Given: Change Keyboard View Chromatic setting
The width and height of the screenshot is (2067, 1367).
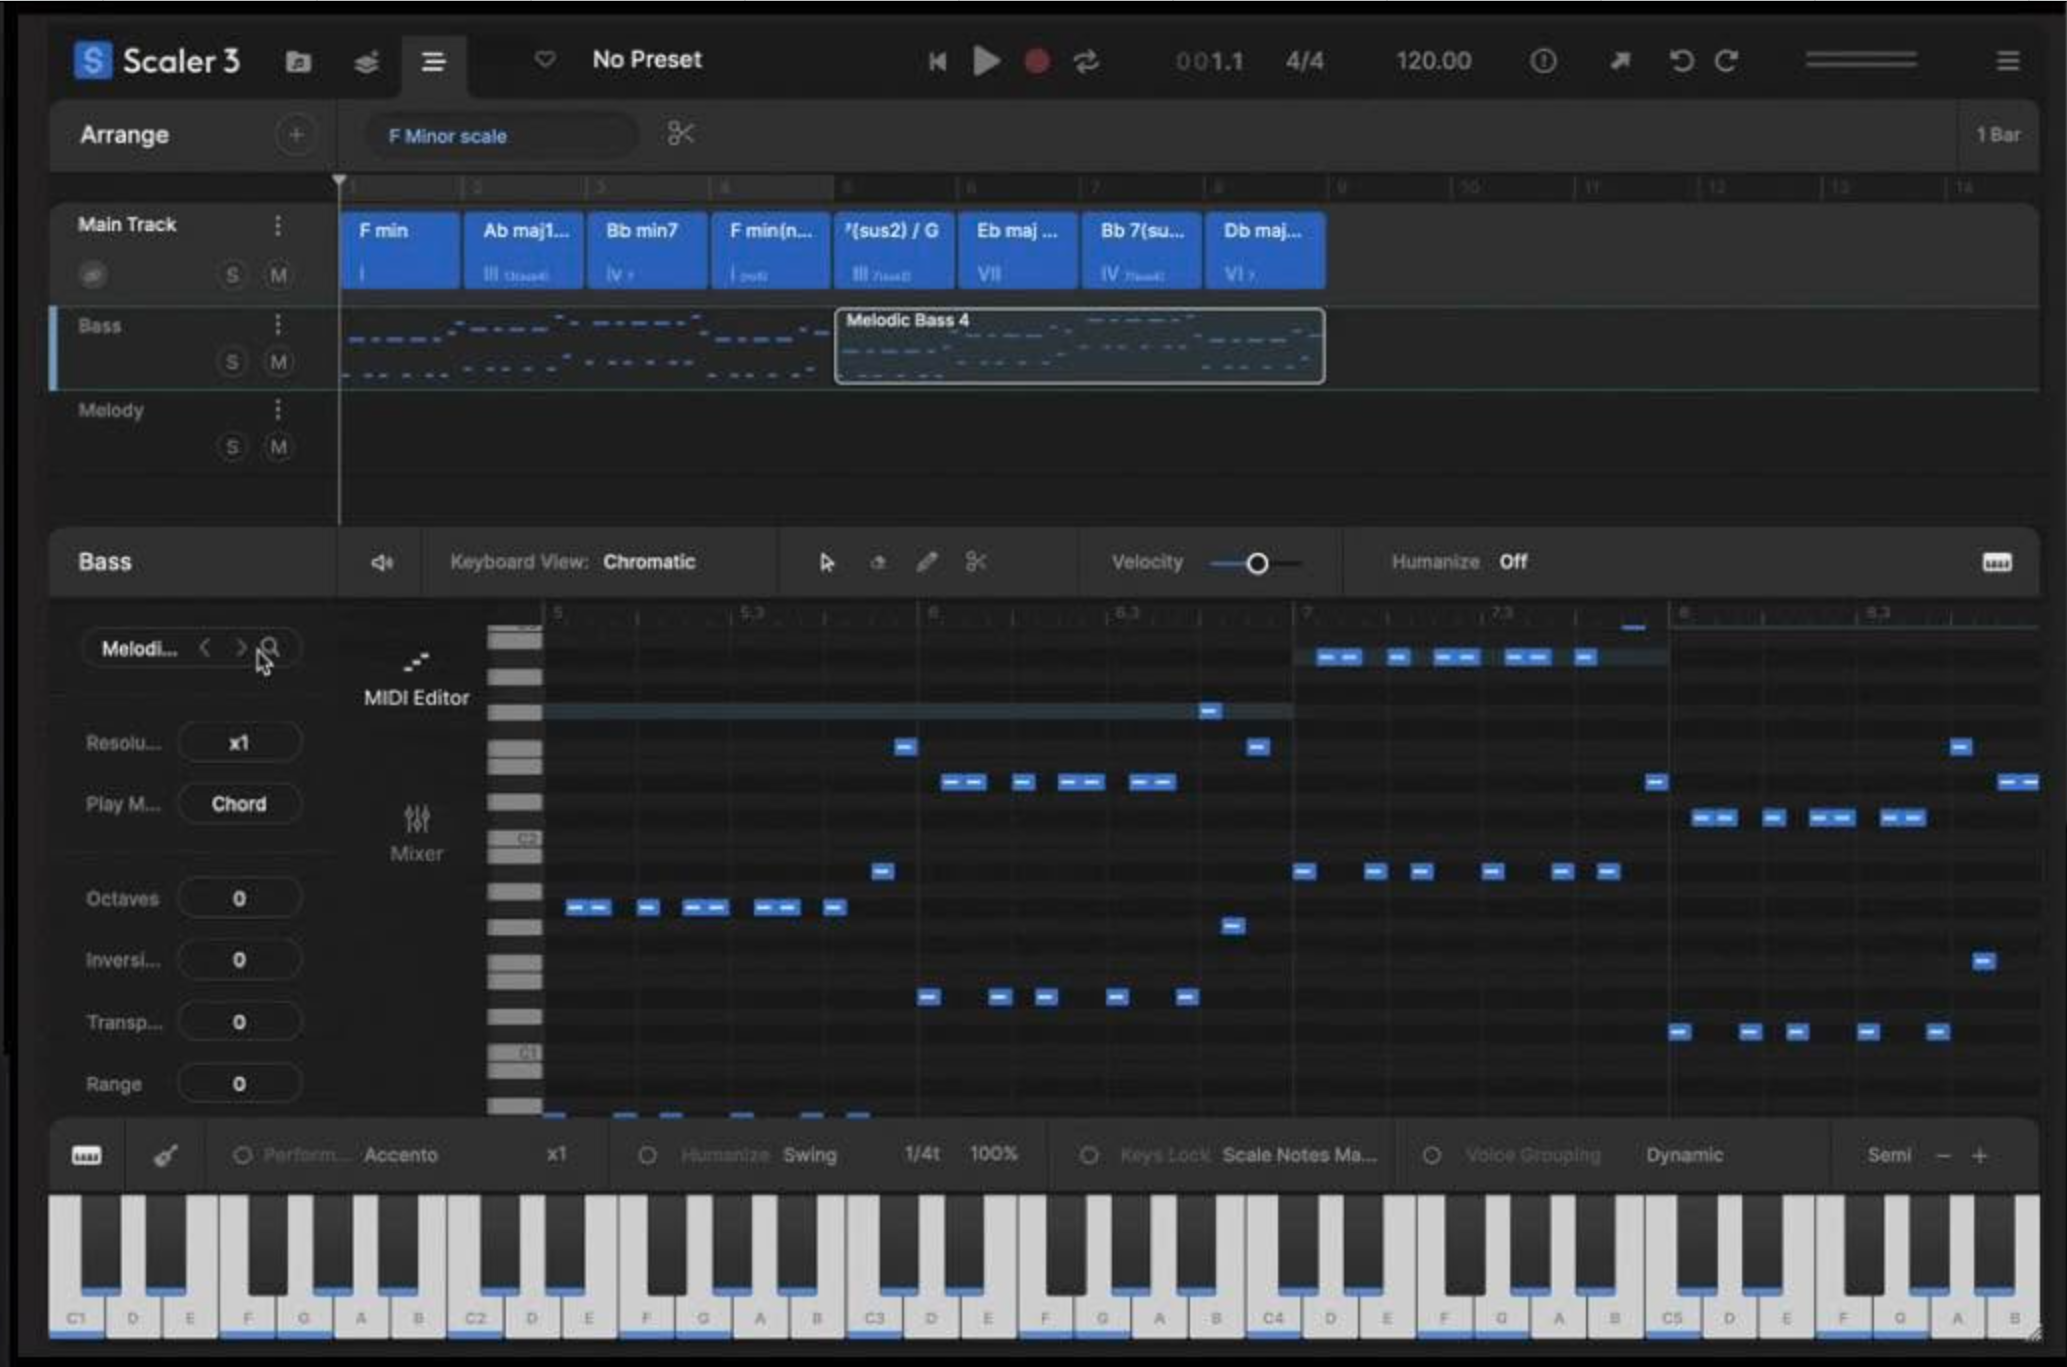Looking at the screenshot, I should coord(649,562).
